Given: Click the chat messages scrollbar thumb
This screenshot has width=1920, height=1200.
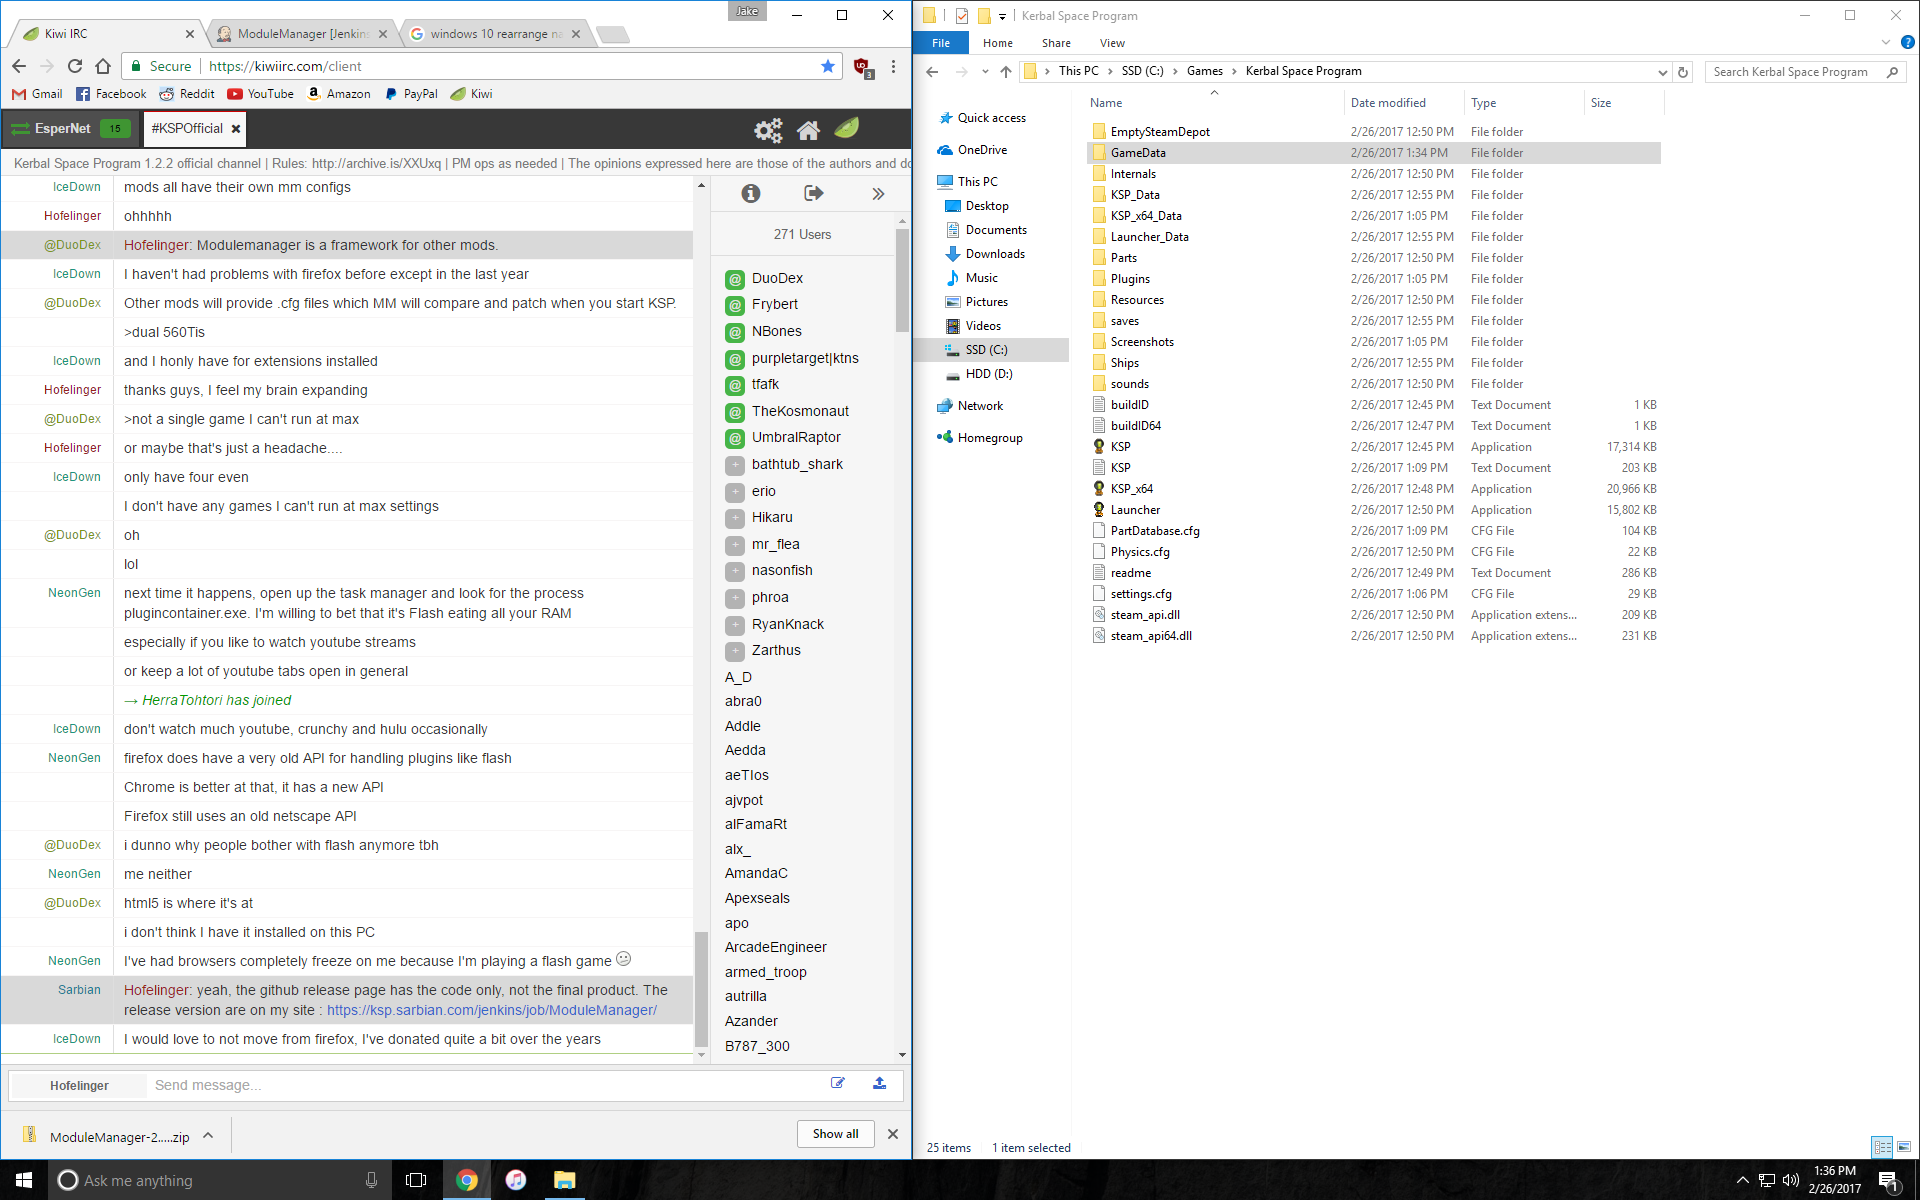Looking at the screenshot, I should [x=701, y=988].
